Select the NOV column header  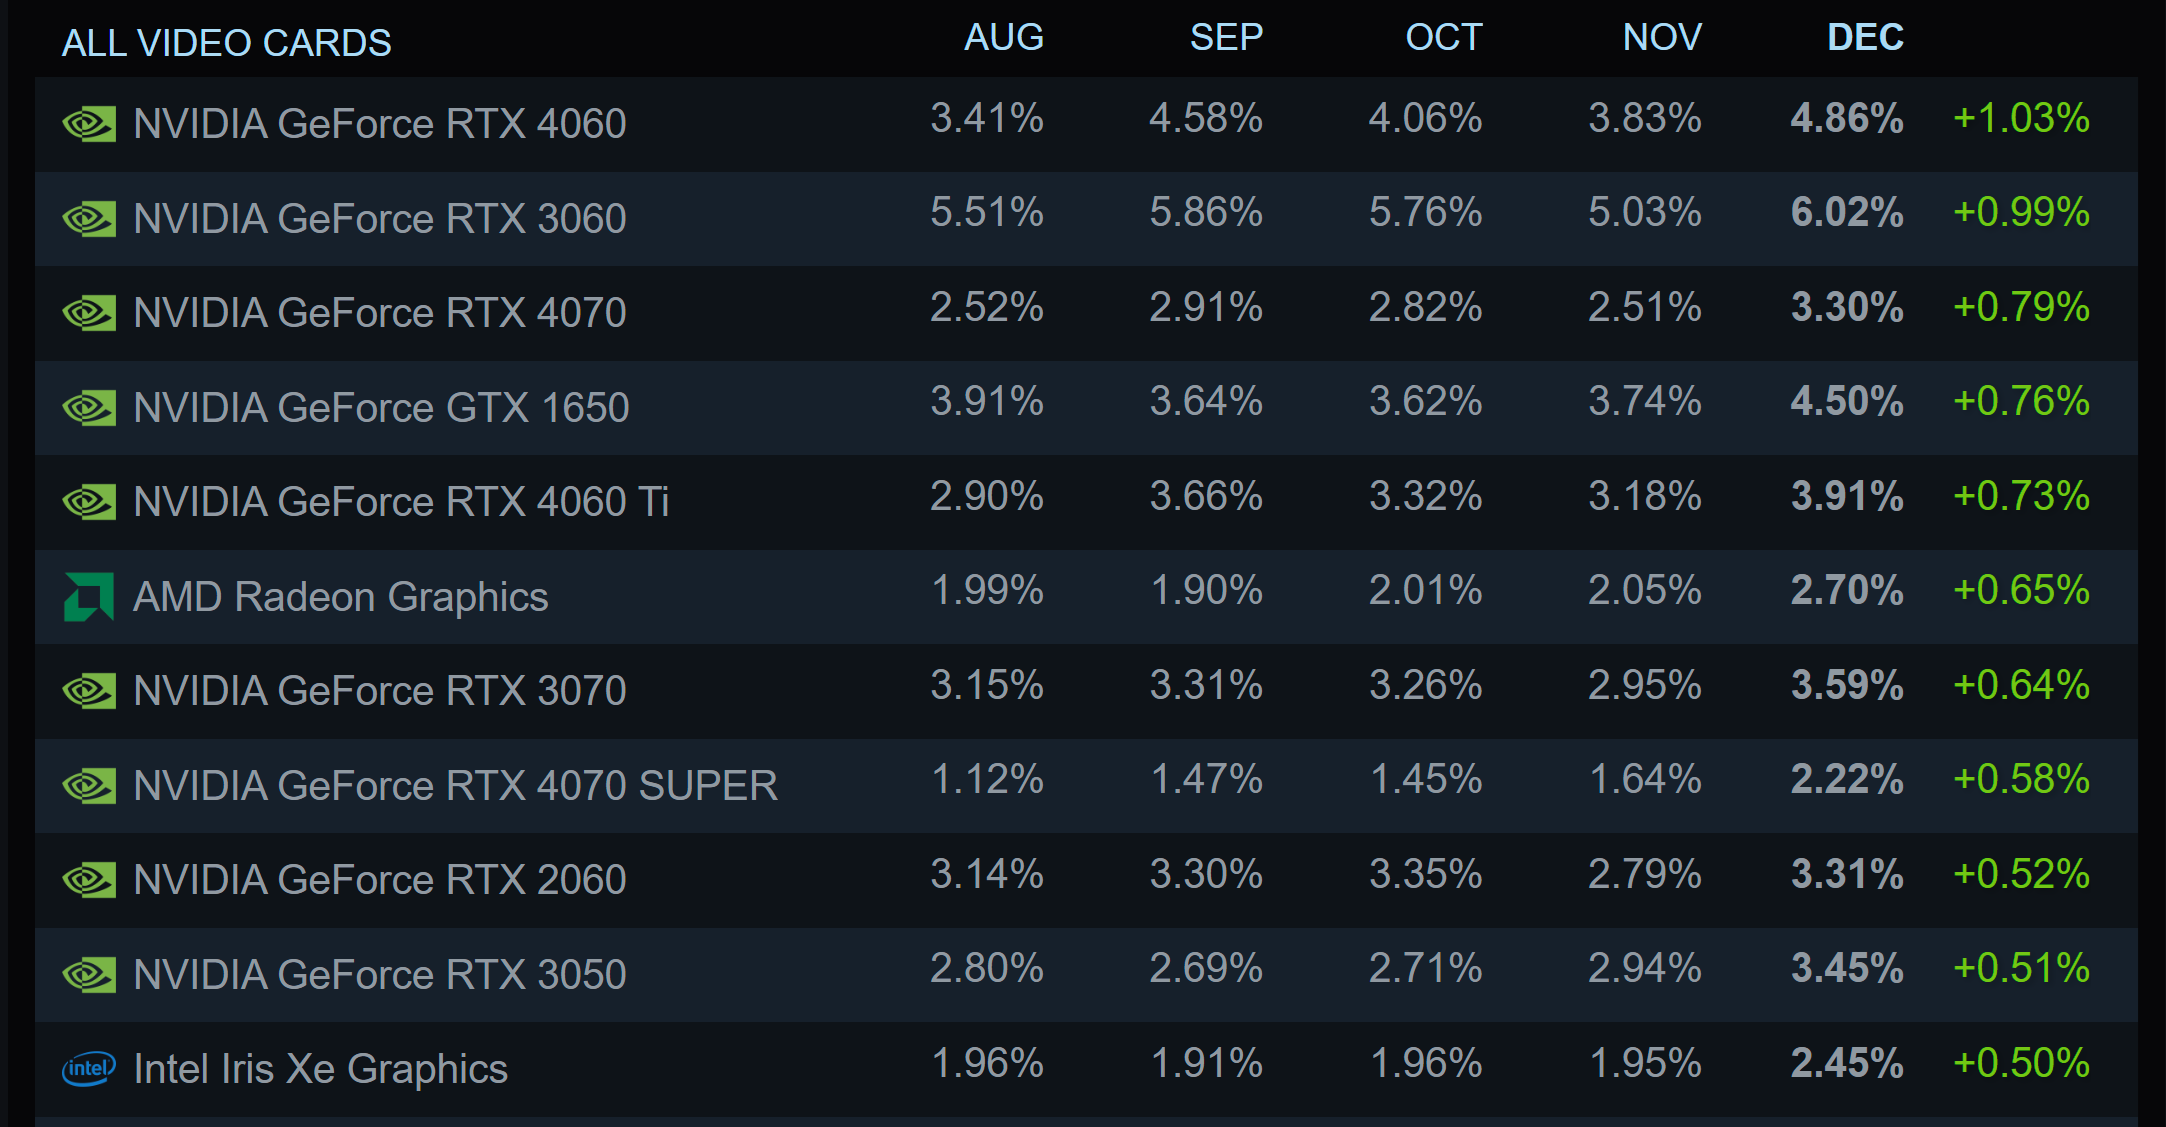click(1662, 38)
